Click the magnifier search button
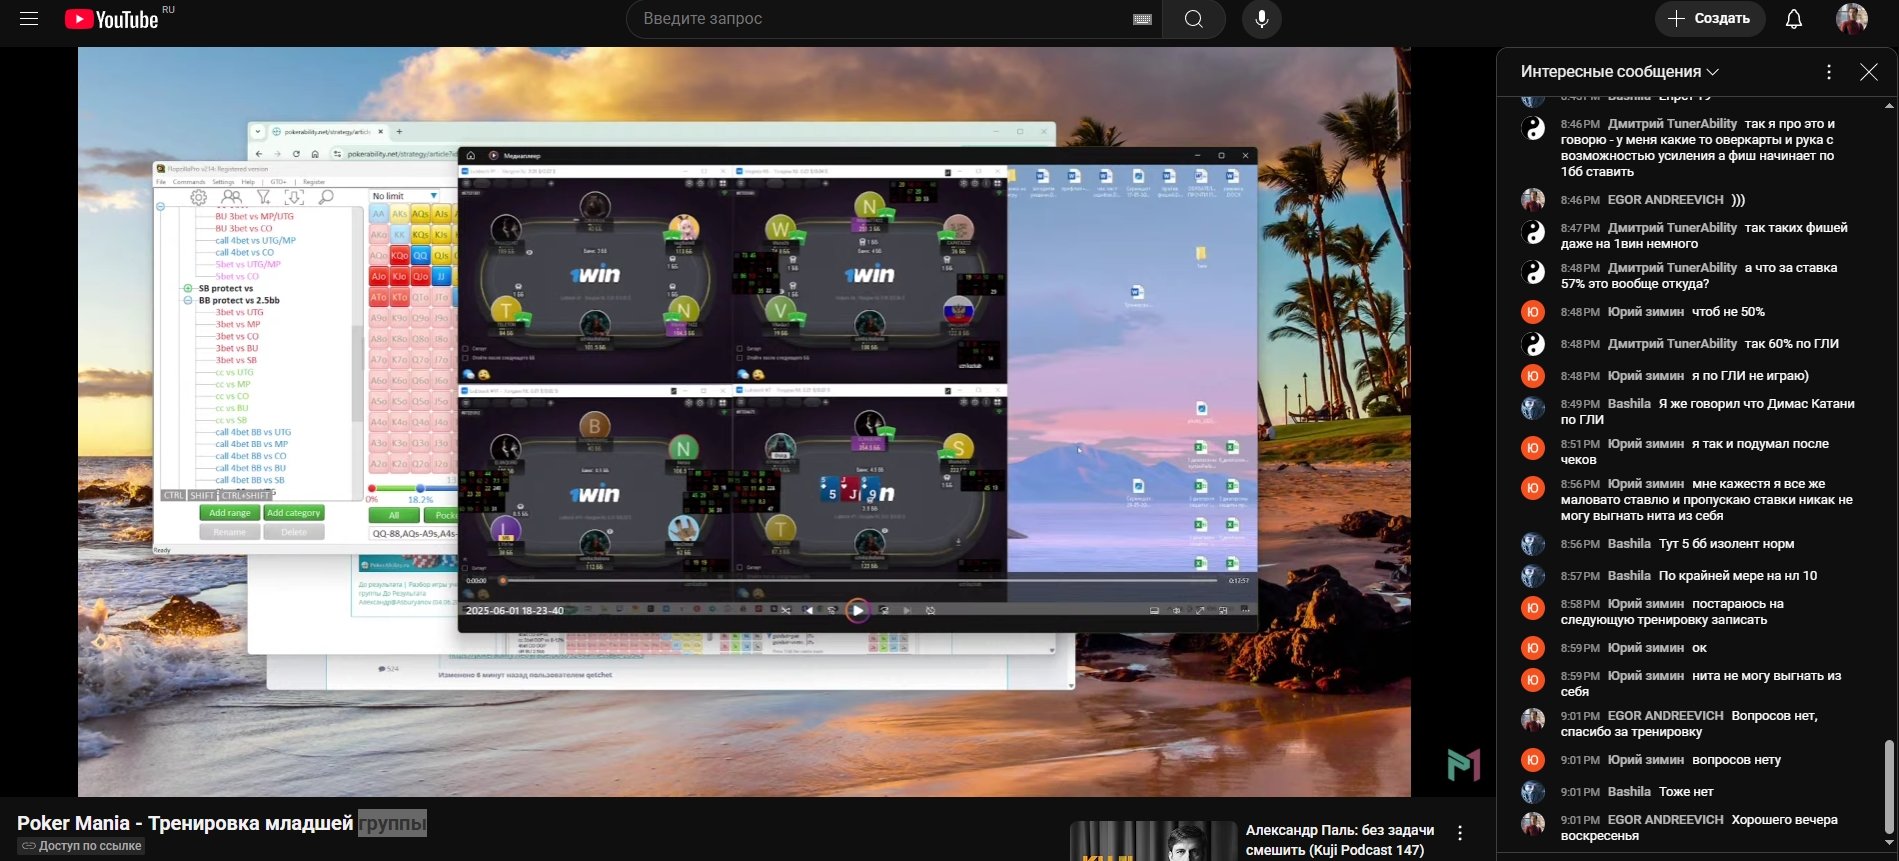The width and height of the screenshot is (1899, 861). point(1194,19)
